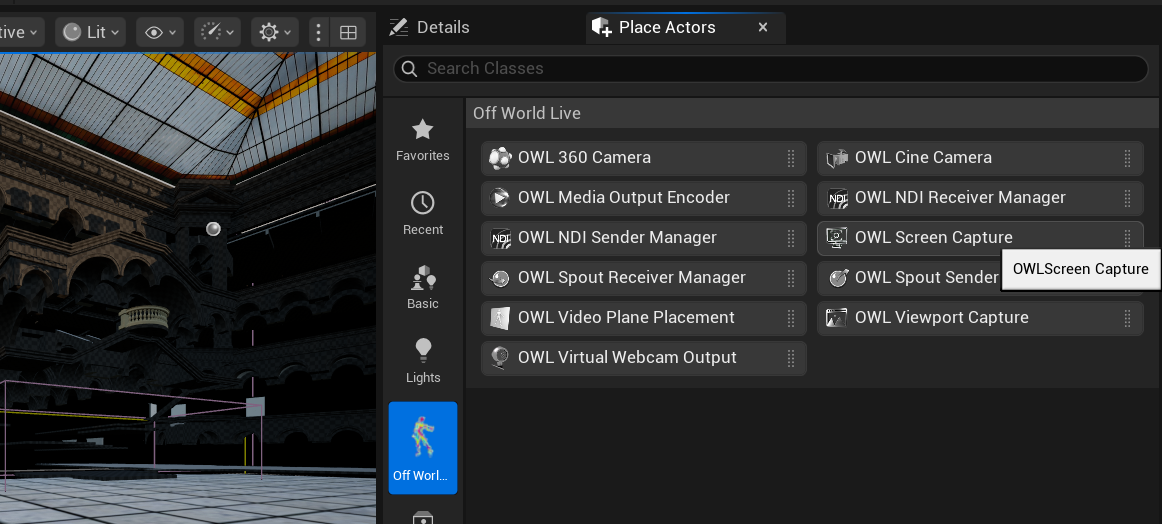Open the Perspective viewport dropdown
1162x524 pixels.
[x=21, y=32]
